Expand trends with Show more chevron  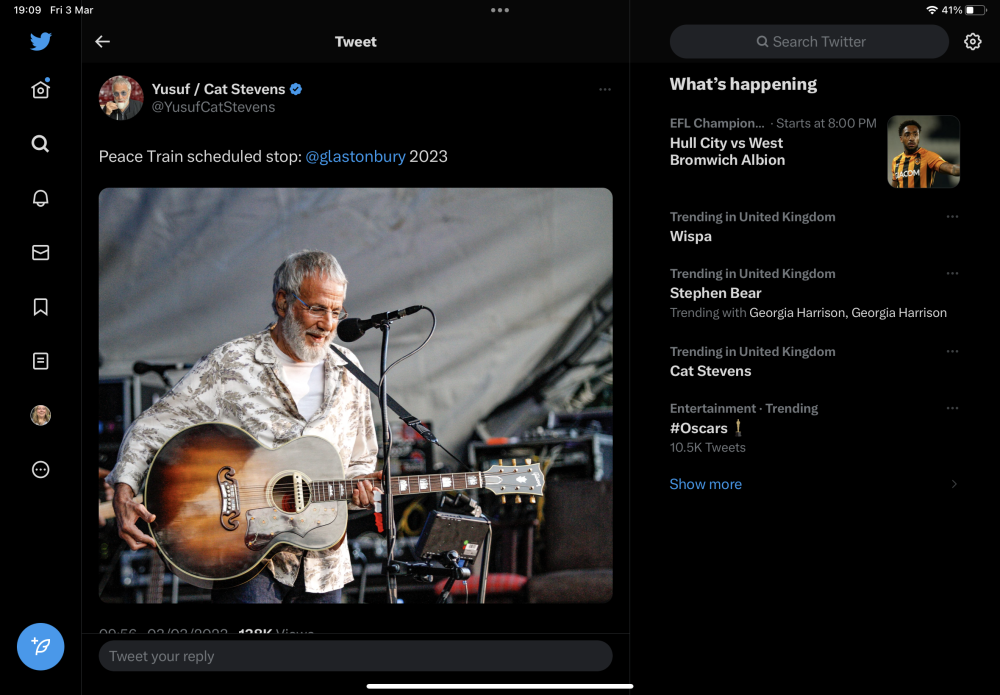pyautogui.click(x=954, y=484)
